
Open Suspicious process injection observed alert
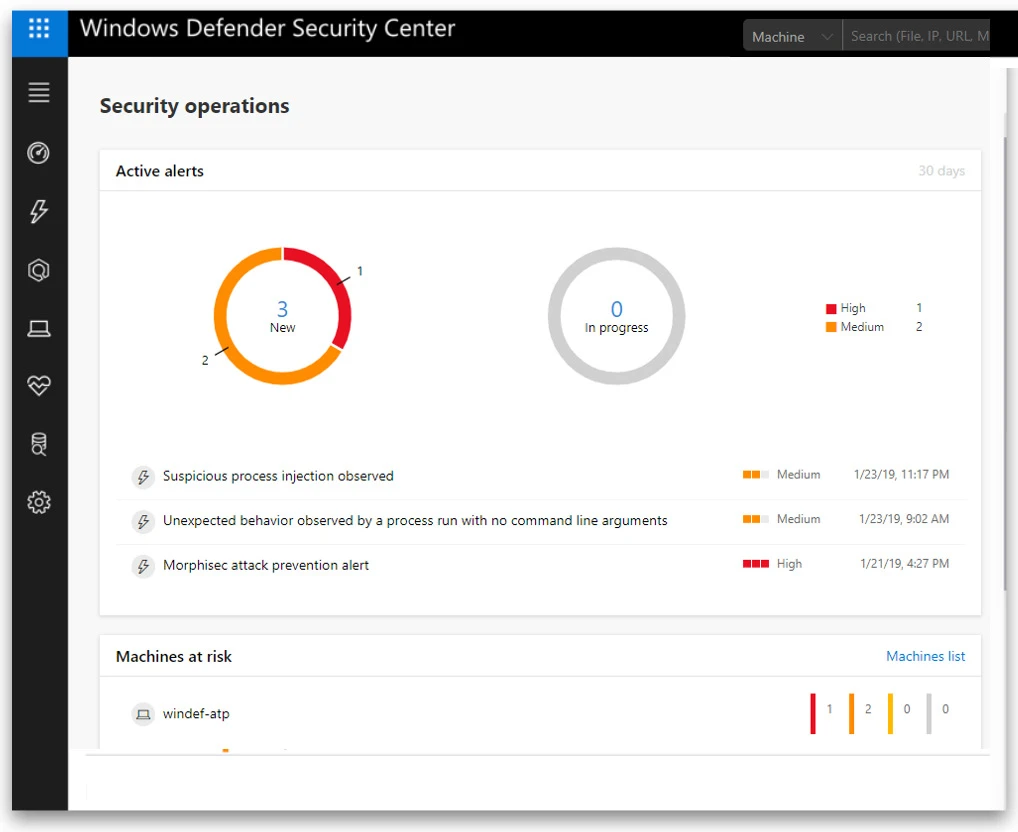point(278,476)
